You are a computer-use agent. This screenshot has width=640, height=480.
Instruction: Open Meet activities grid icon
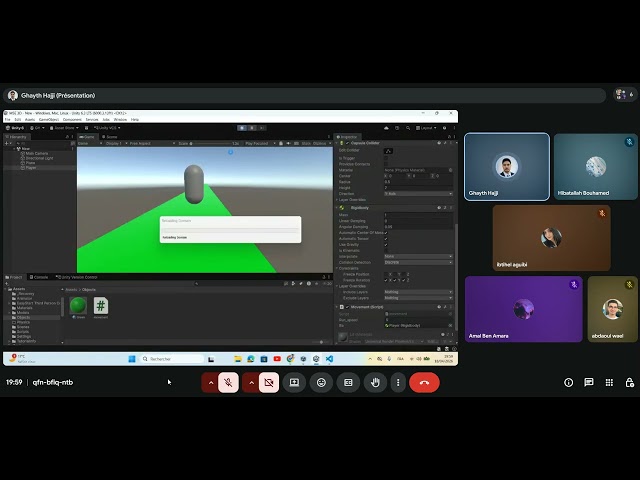coord(609,382)
